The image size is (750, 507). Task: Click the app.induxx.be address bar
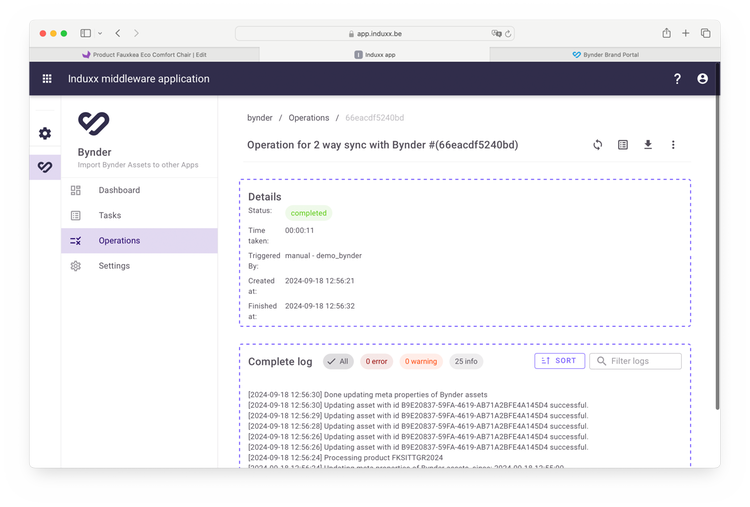pyautogui.click(x=375, y=33)
